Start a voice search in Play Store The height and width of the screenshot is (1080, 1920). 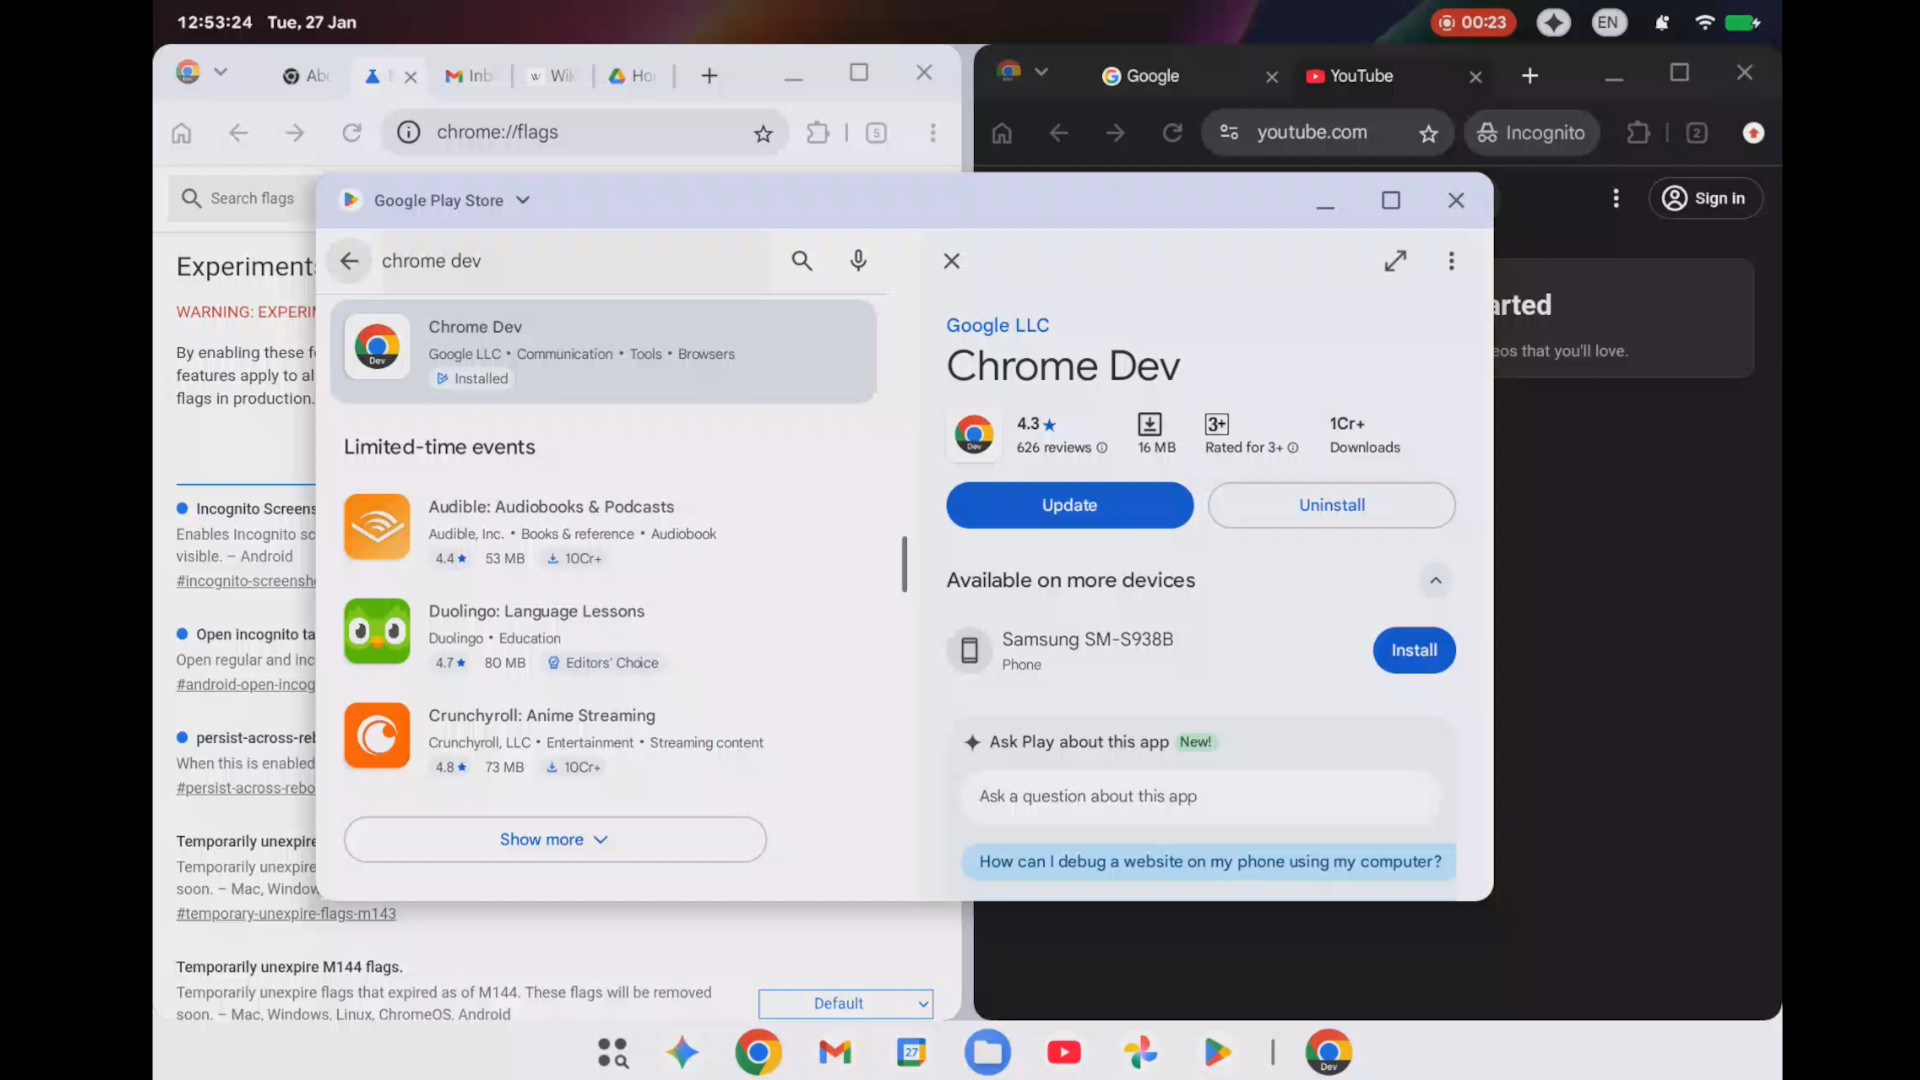(x=858, y=260)
